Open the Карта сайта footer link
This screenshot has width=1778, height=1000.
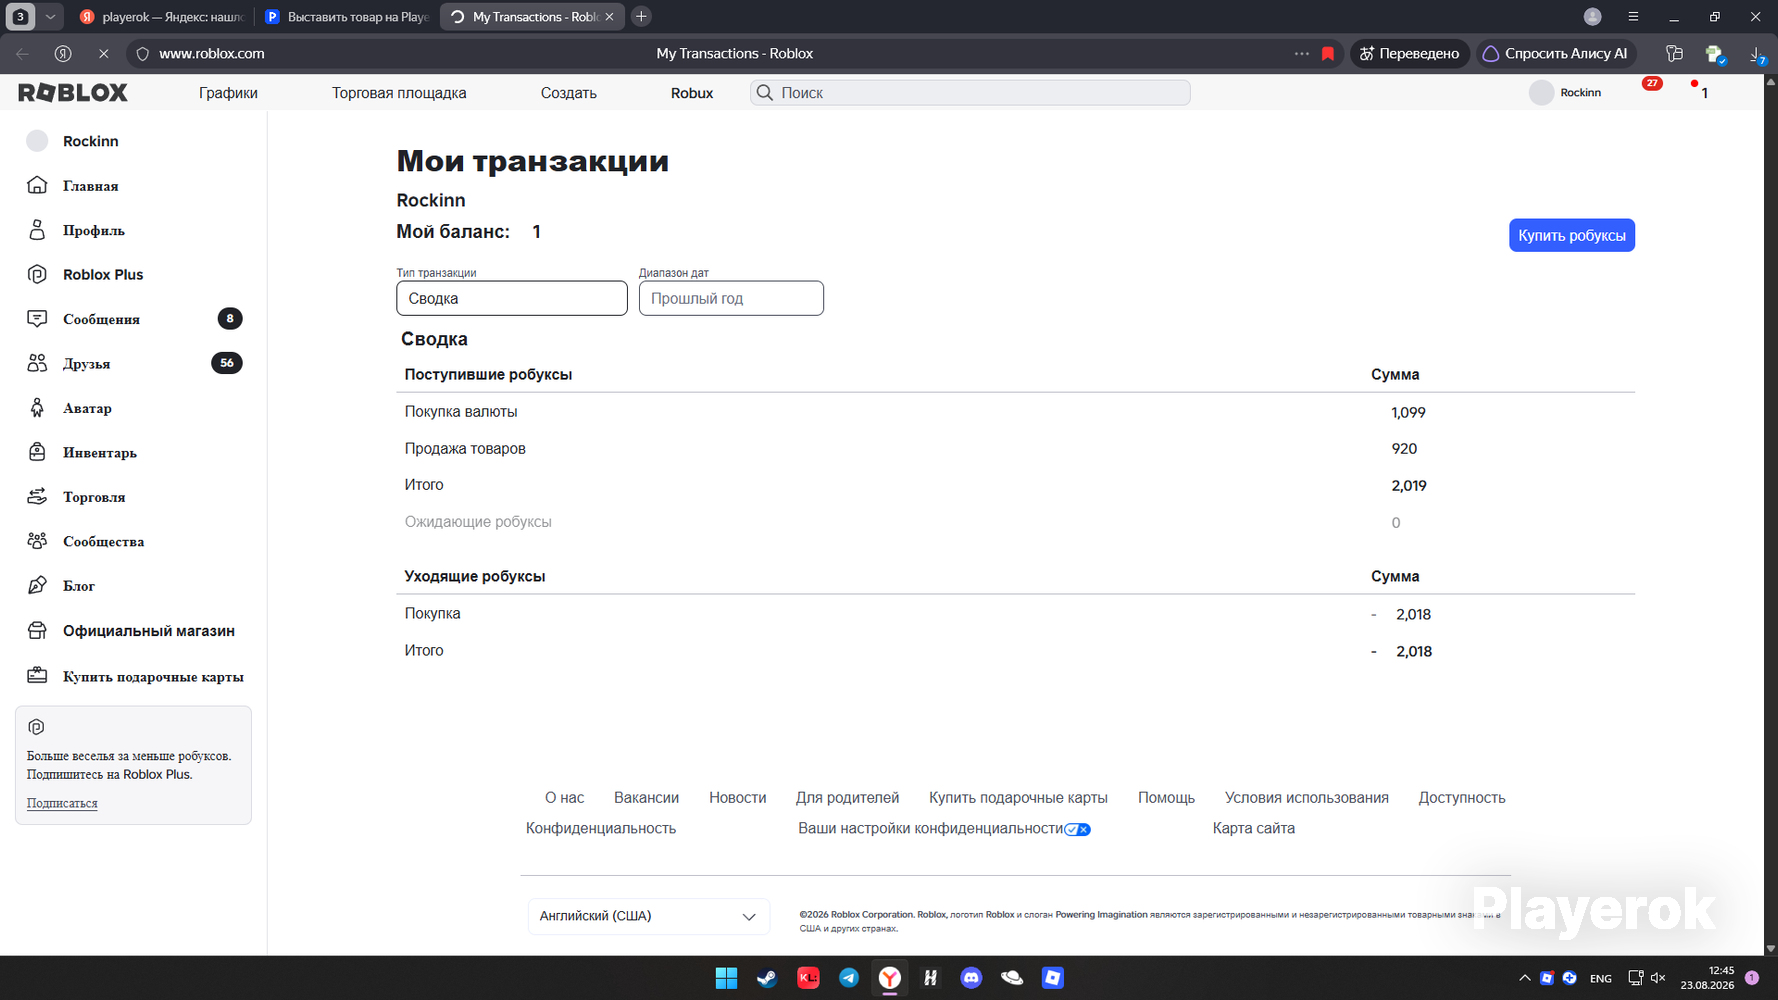click(x=1253, y=828)
